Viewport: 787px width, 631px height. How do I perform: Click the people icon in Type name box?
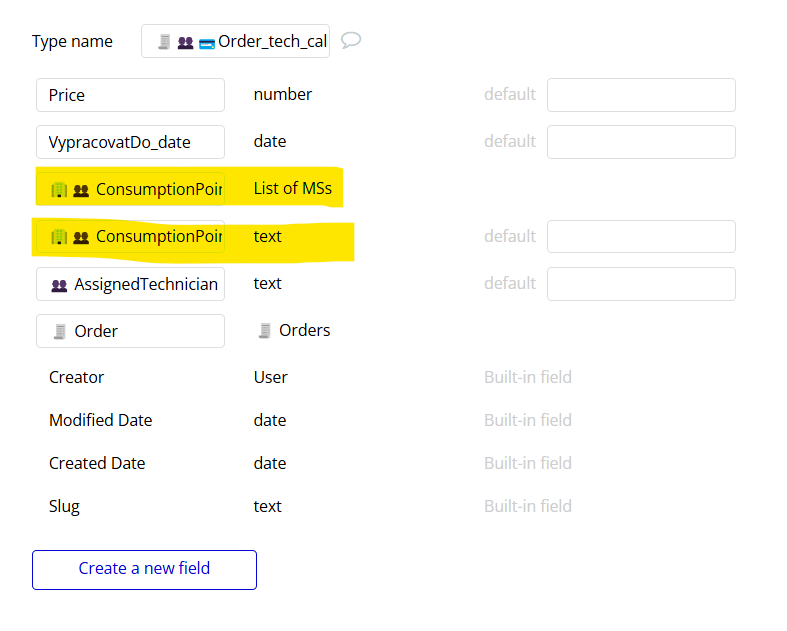[186, 43]
